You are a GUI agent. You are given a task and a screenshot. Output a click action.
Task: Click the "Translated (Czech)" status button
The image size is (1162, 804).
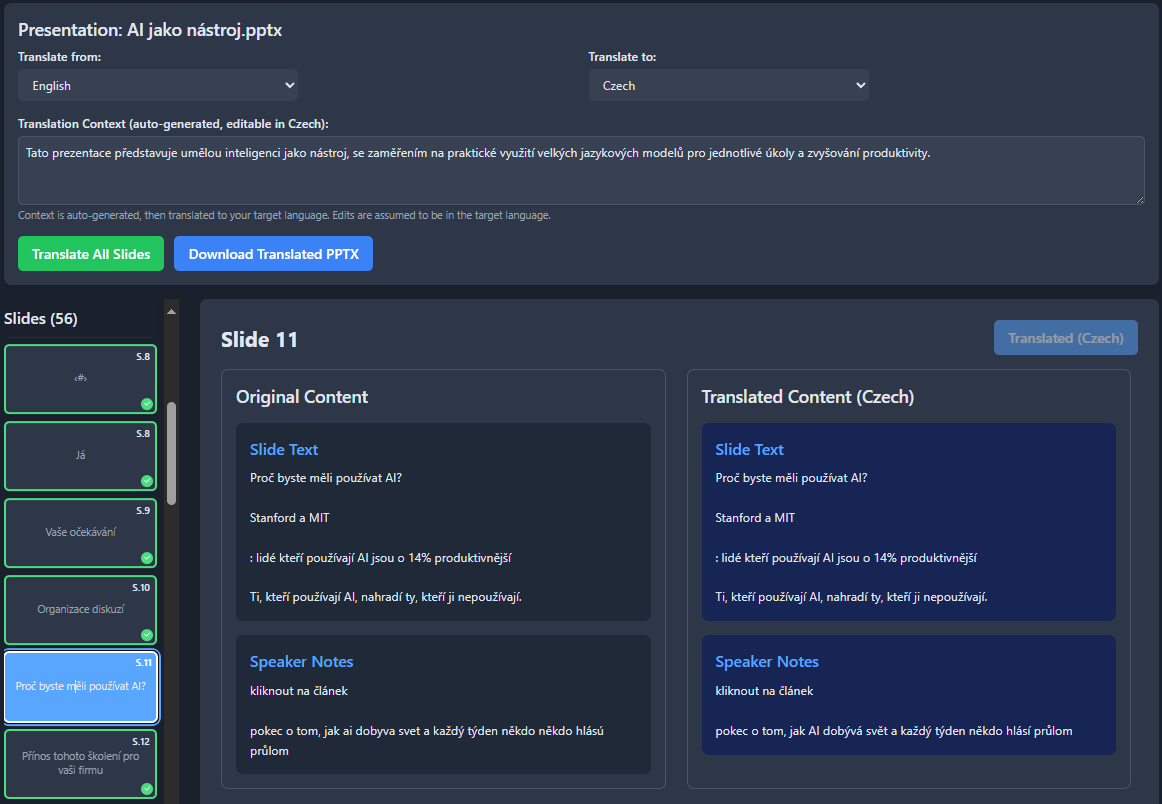click(1065, 338)
